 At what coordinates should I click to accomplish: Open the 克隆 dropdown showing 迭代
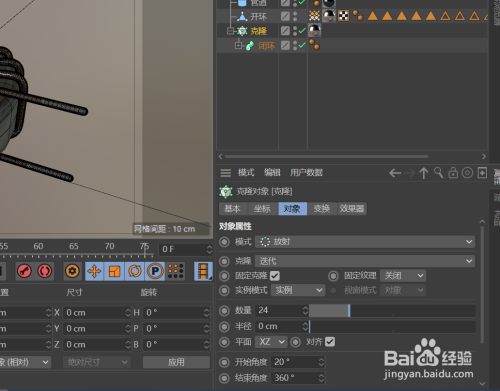[x=365, y=261]
